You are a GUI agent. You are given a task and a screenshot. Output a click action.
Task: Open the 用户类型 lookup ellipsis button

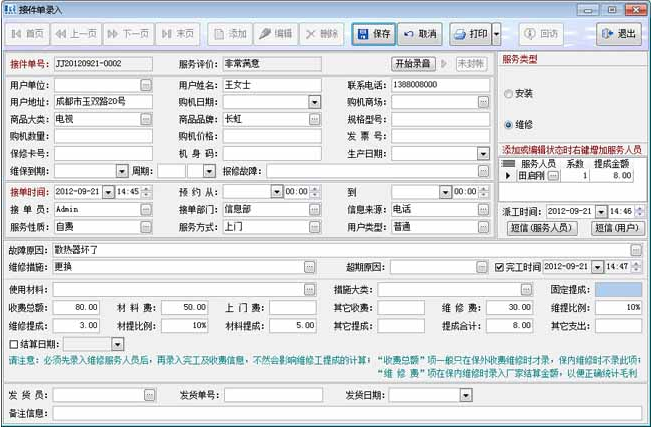[483, 227]
